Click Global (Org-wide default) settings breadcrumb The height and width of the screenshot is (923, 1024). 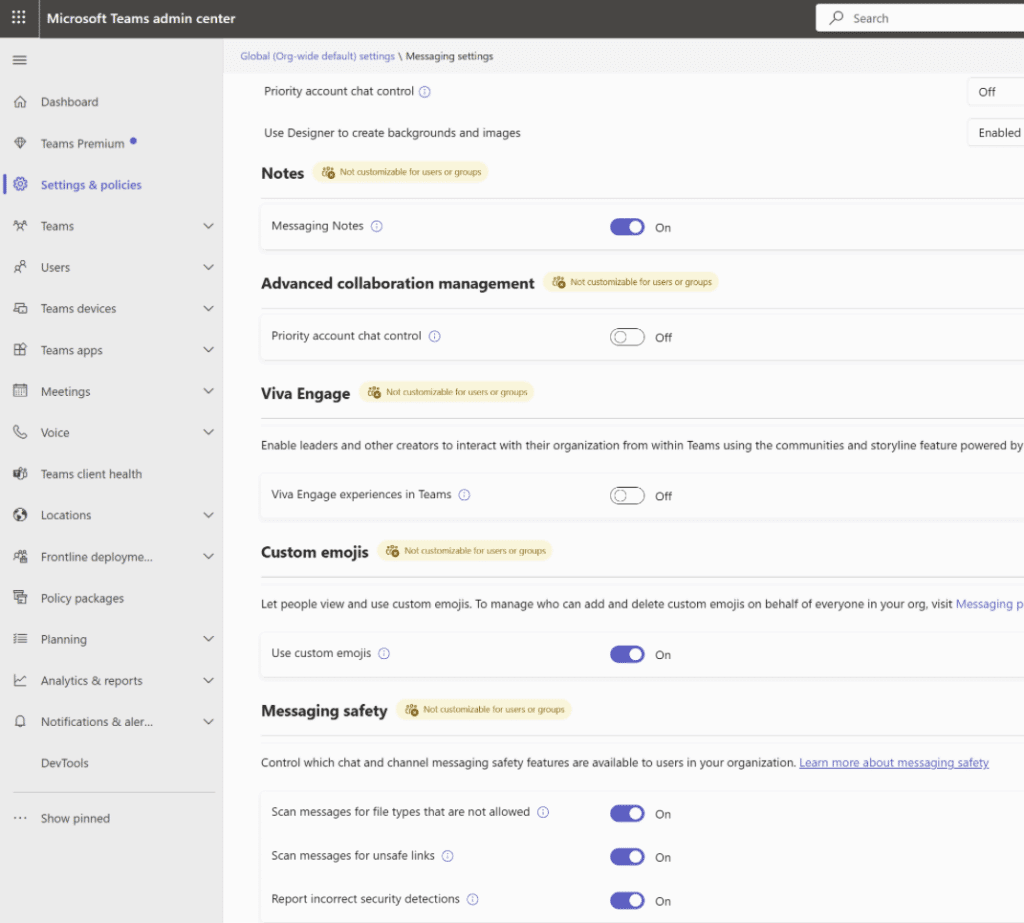point(317,57)
